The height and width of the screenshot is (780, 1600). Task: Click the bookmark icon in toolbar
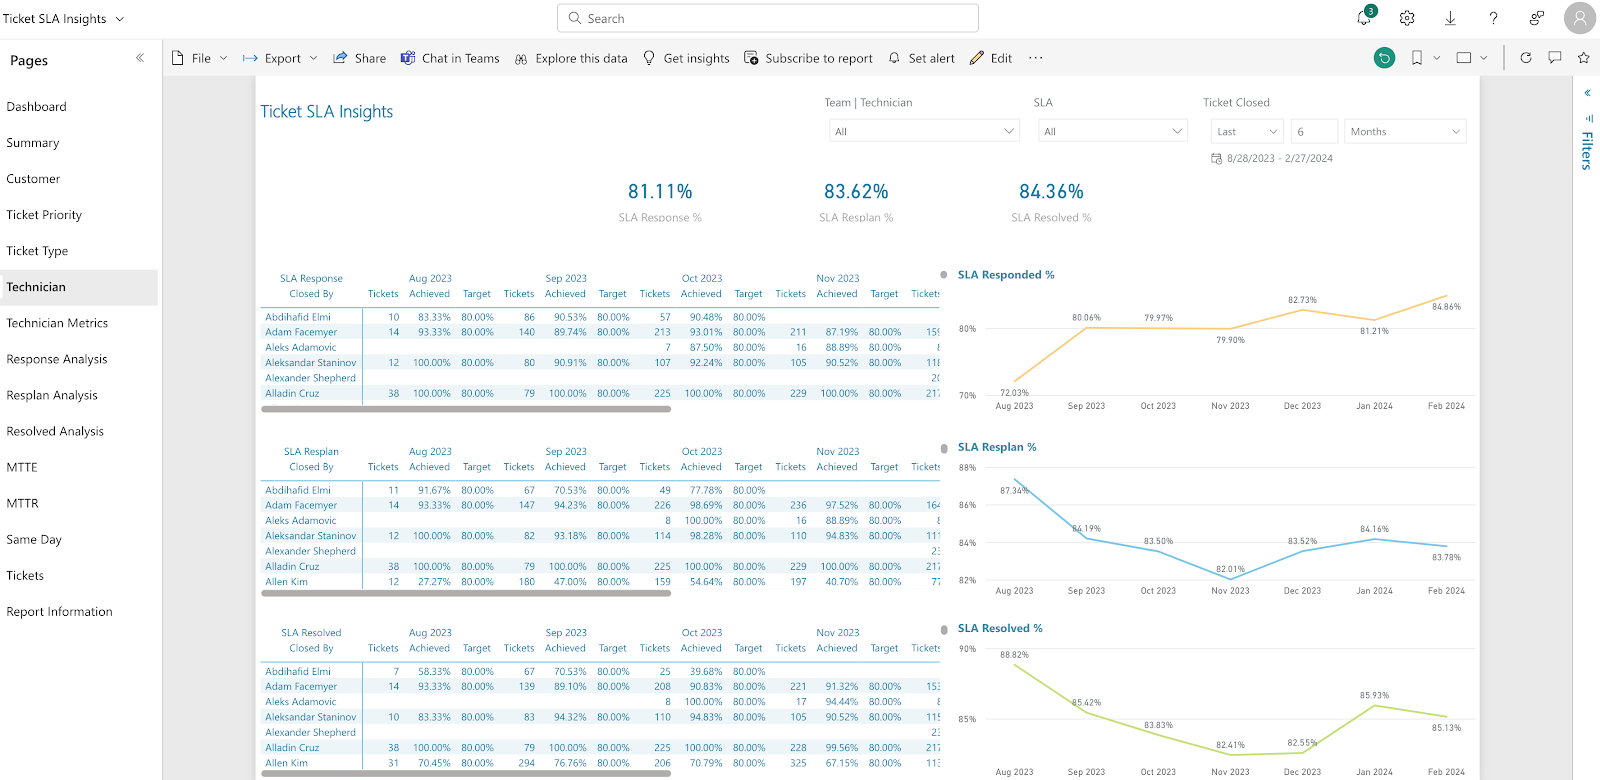[1417, 58]
